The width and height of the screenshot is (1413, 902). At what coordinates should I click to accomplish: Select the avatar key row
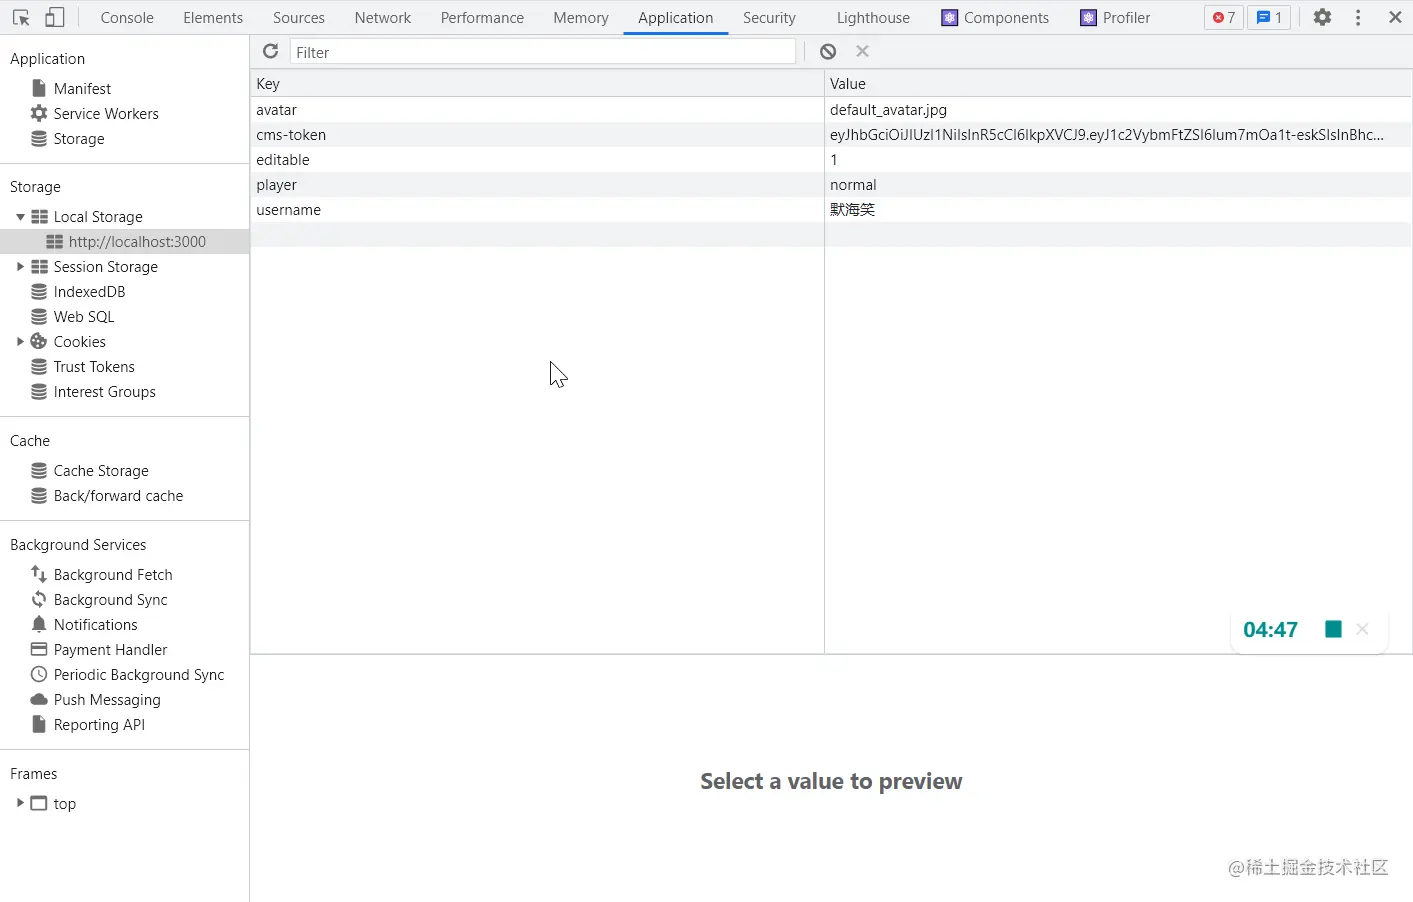click(x=537, y=110)
